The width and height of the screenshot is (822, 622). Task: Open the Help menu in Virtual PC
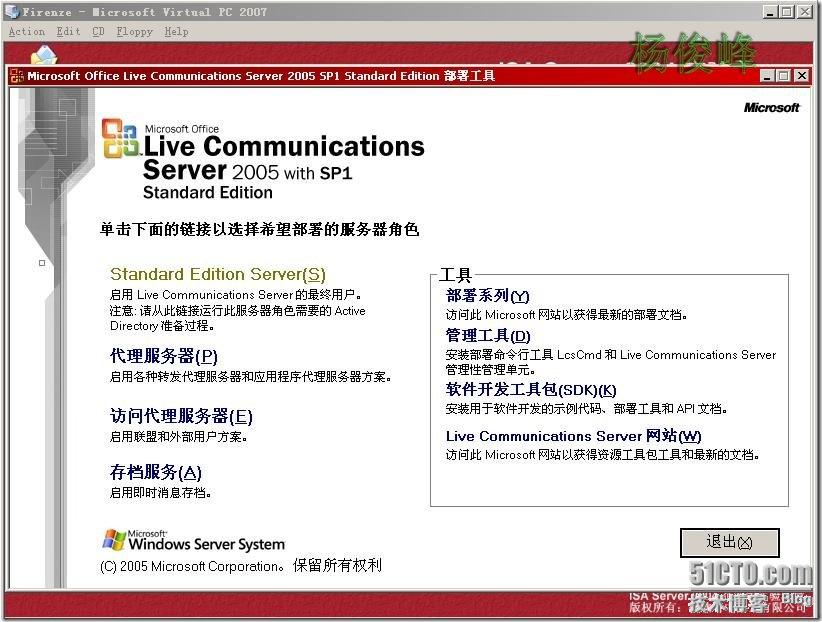coord(176,31)
